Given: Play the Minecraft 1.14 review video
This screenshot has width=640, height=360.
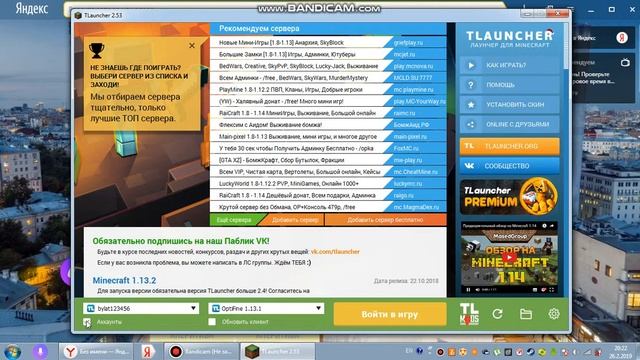Looking at the screenshot, I should pyautogui.click(x=509, y=258).
